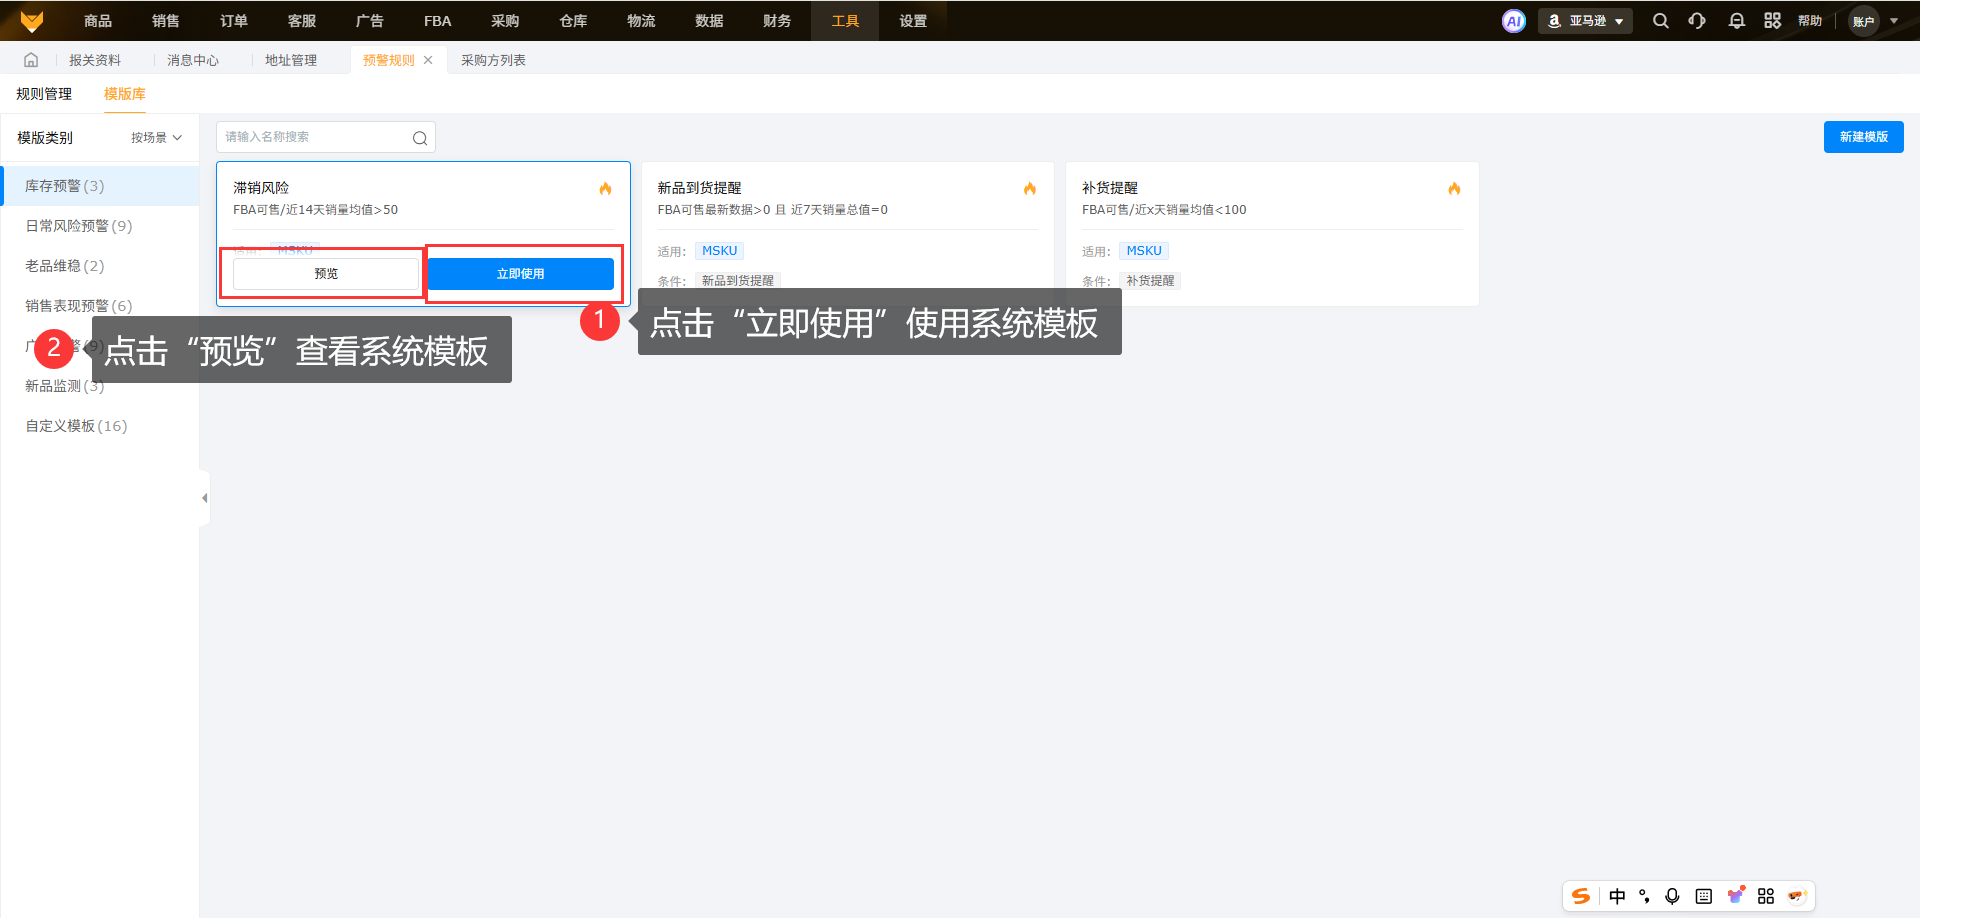Open the FBA menu

pos(438,21)
